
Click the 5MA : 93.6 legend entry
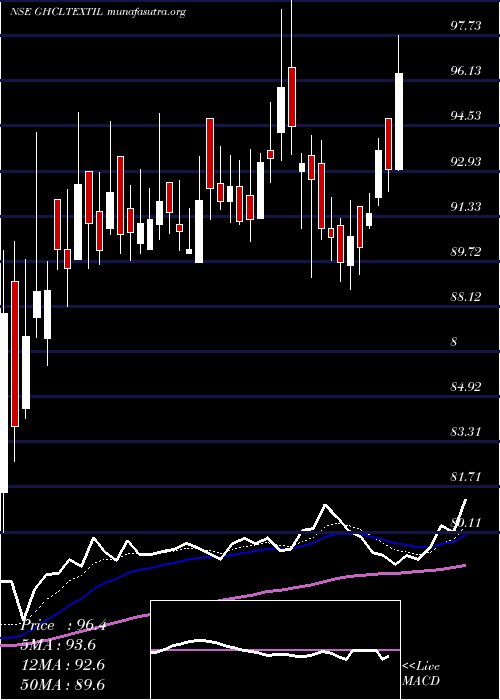(58, 646)
